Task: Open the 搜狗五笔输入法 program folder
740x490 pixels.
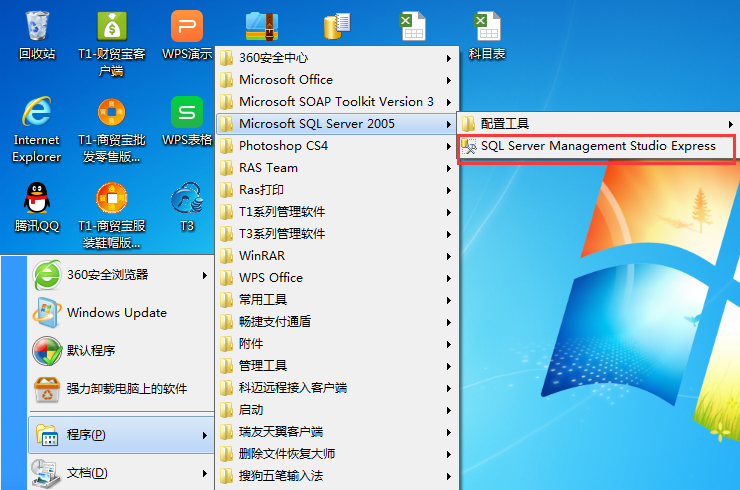Action: 336,476
